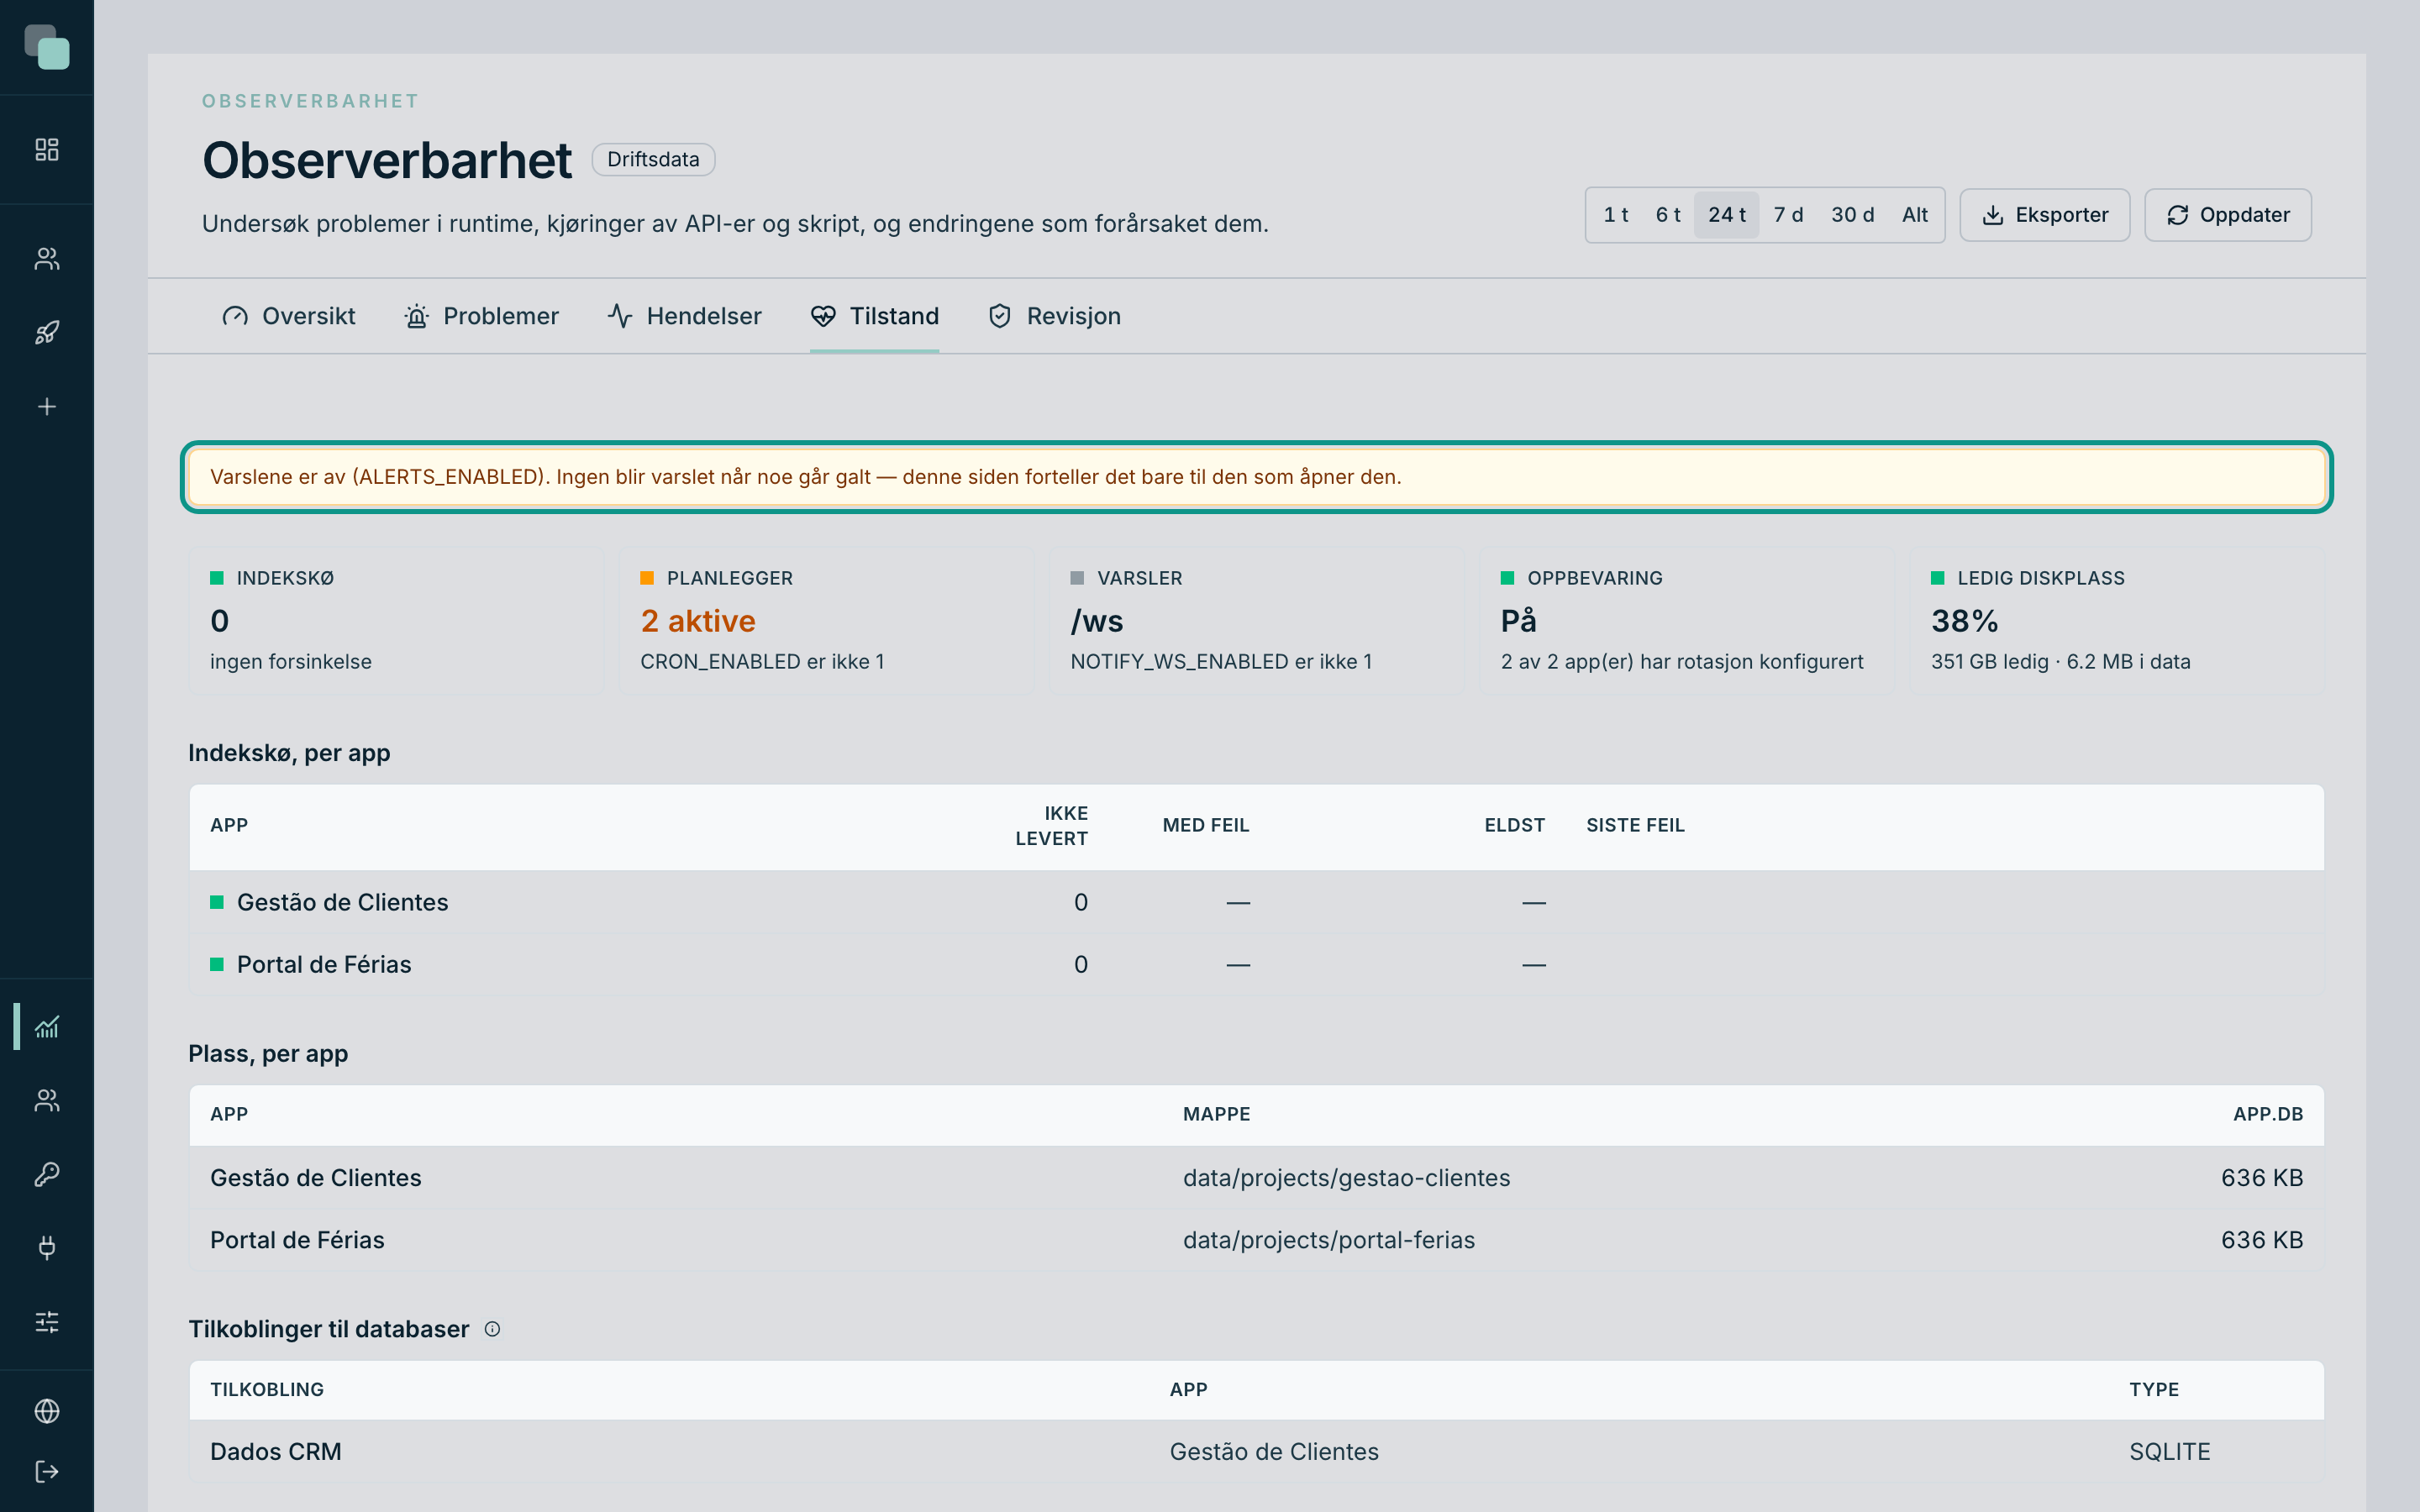Switch to the Problemer tab
The height and width of the screenshot is (1512, 2420).
click(x=481, y=316)
